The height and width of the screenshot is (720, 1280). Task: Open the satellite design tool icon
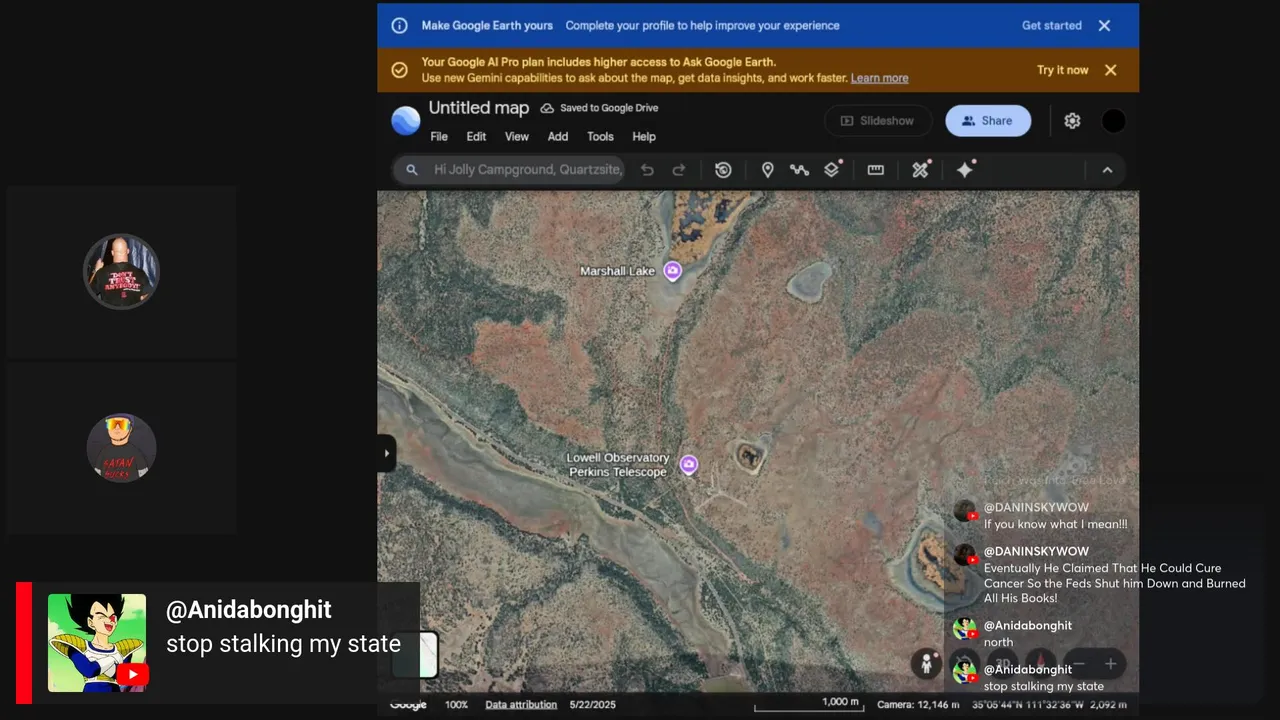click(921, 169)
